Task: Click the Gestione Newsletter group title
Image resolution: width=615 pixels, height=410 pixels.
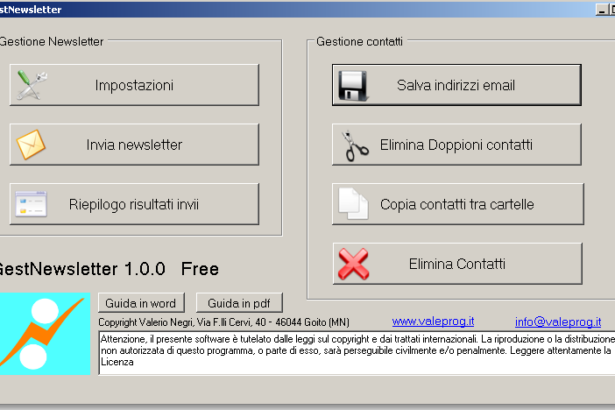Action: click(x=51, y=41)
